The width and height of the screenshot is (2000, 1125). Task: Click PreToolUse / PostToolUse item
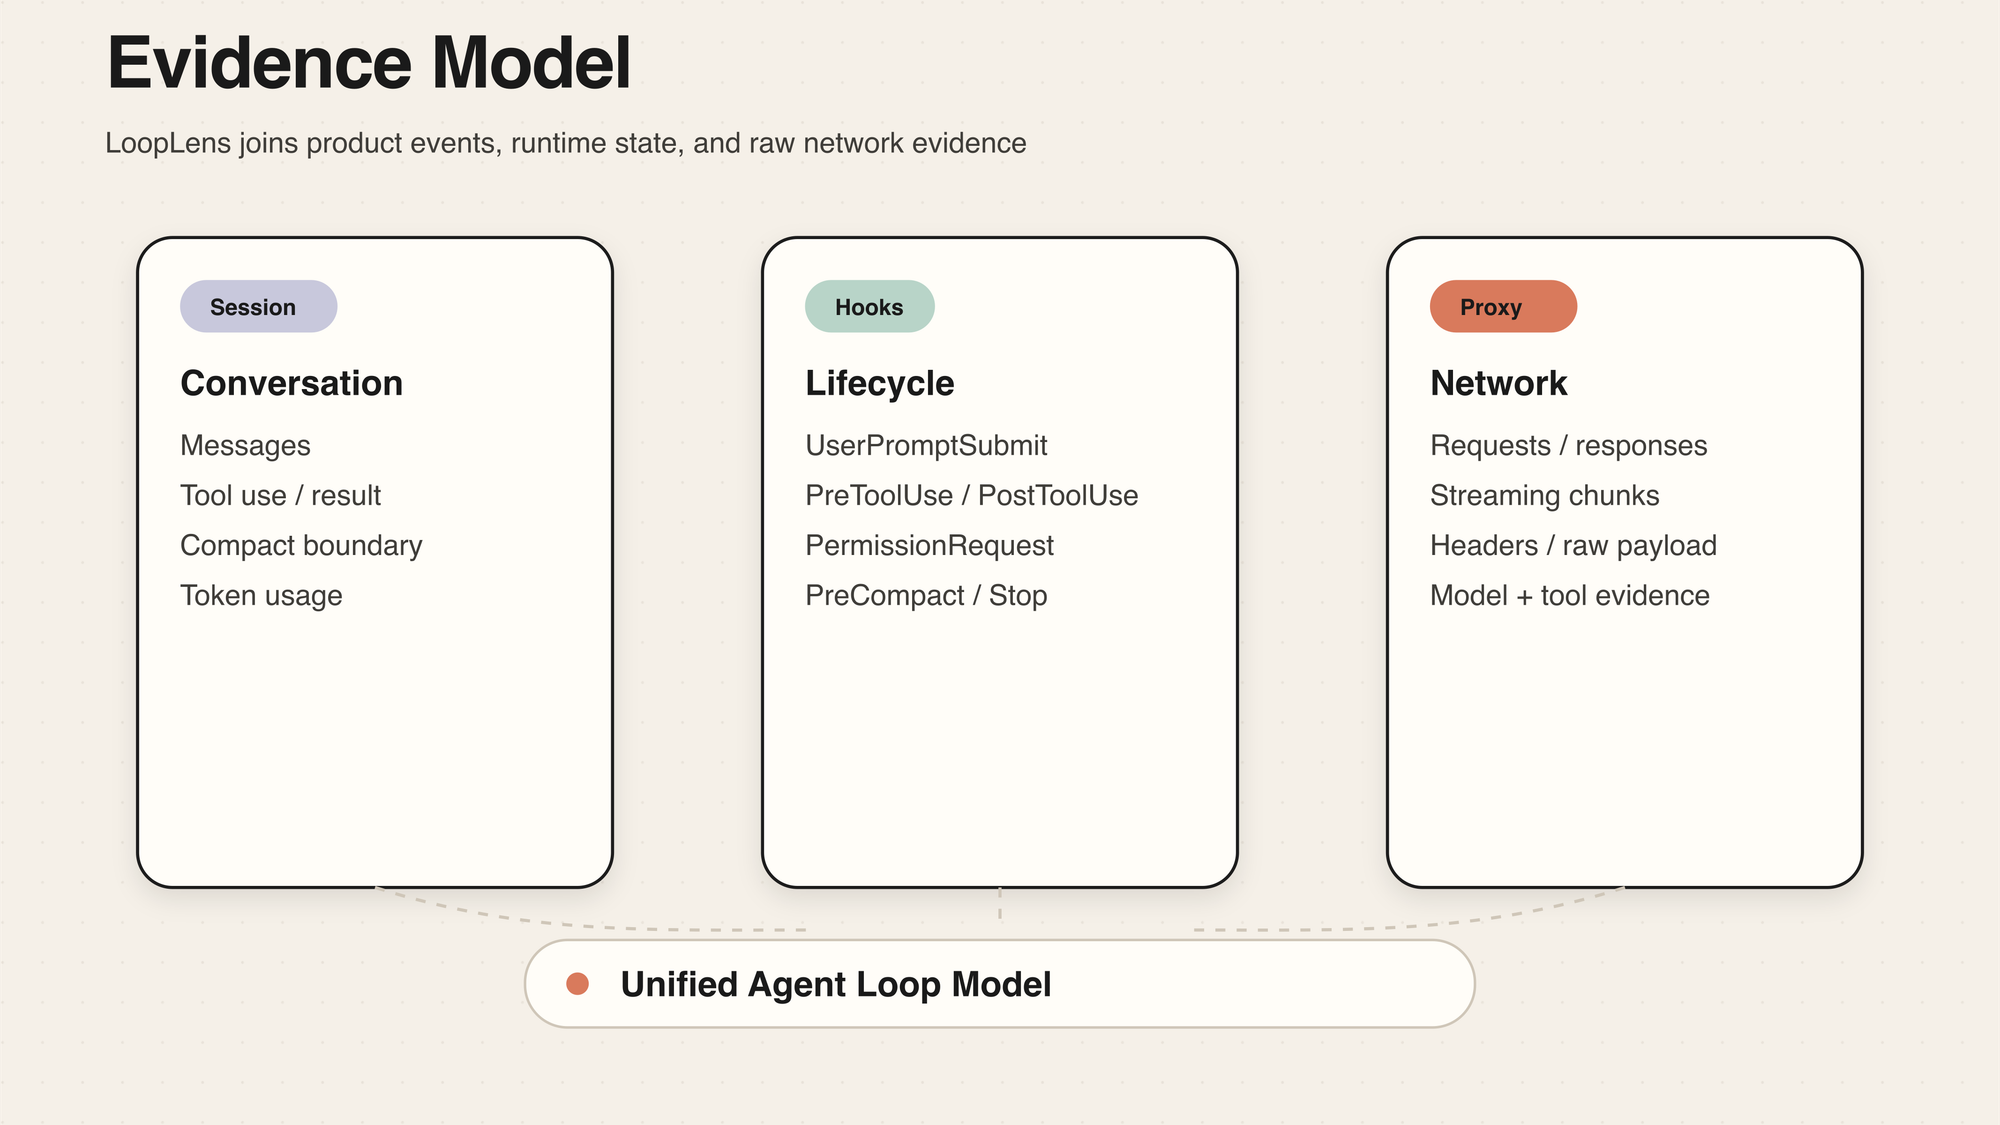[x=971, y=496]
